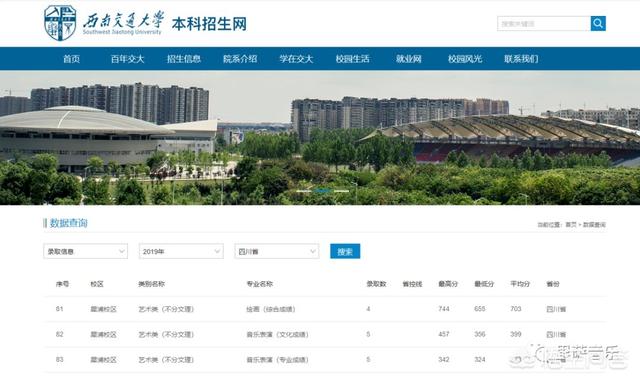Click the 绘画（综合成绩）cell
Screen dimensions: 640x381
[x=271, y=309]
